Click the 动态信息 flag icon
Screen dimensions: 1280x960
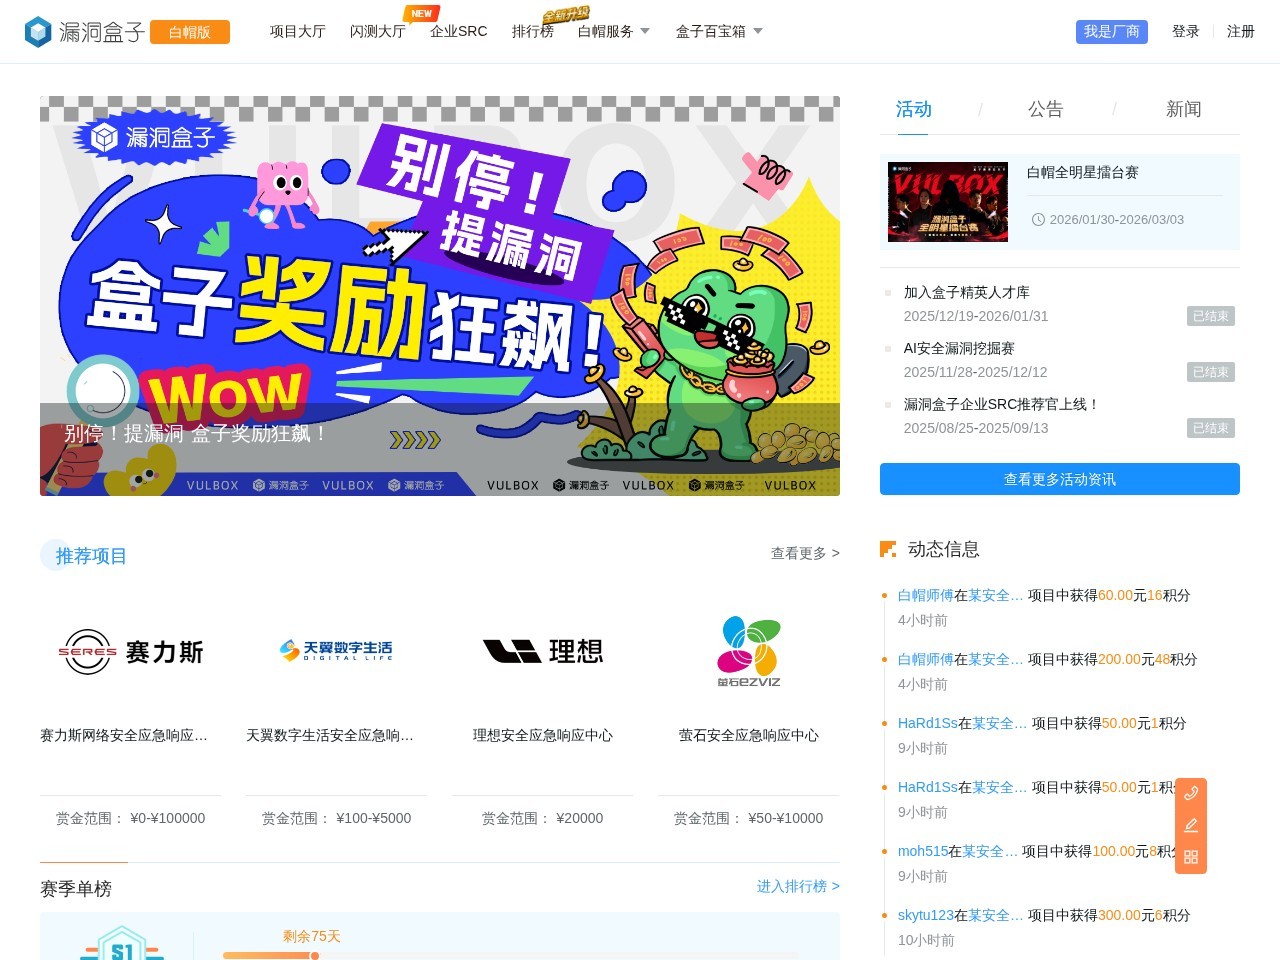tap(887, 549)
